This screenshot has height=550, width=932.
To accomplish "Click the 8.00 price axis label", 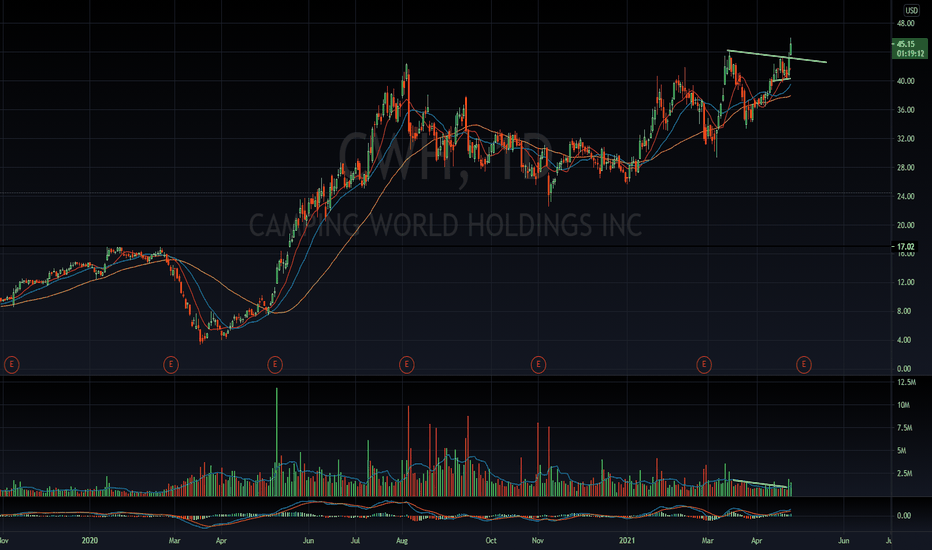I will tap(903, 312).
